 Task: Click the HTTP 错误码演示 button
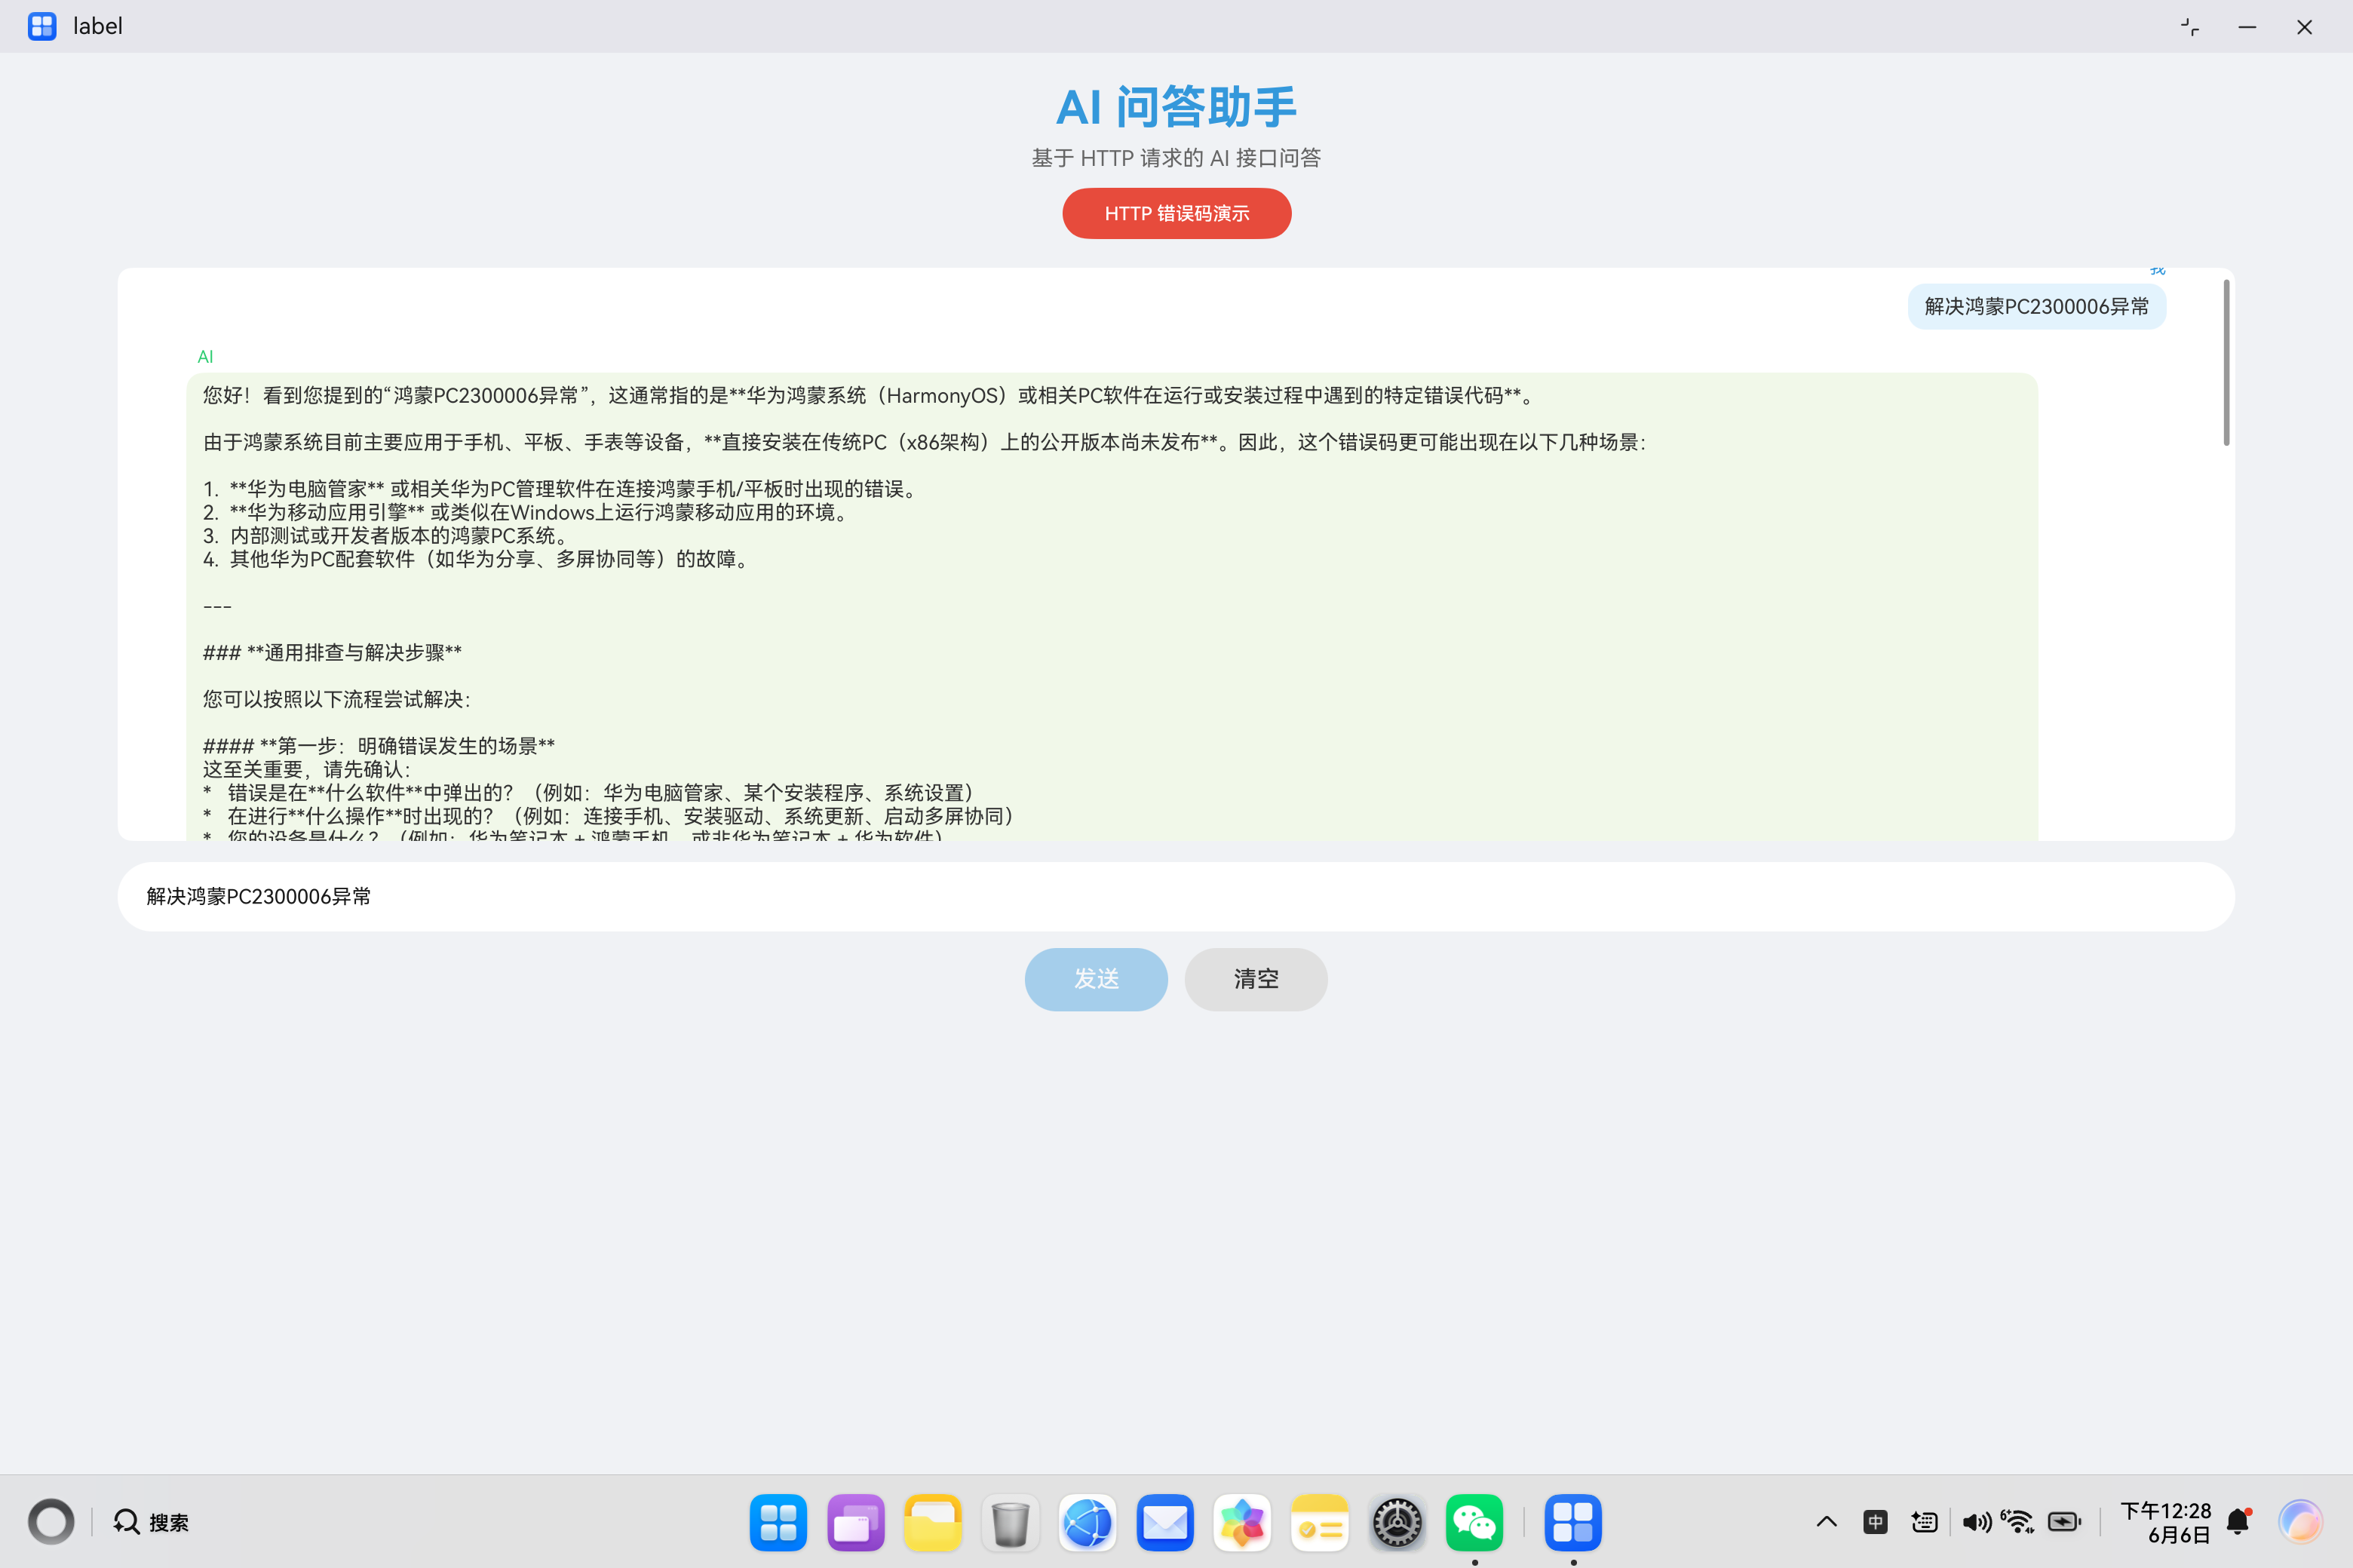(x=1176, y=213)
